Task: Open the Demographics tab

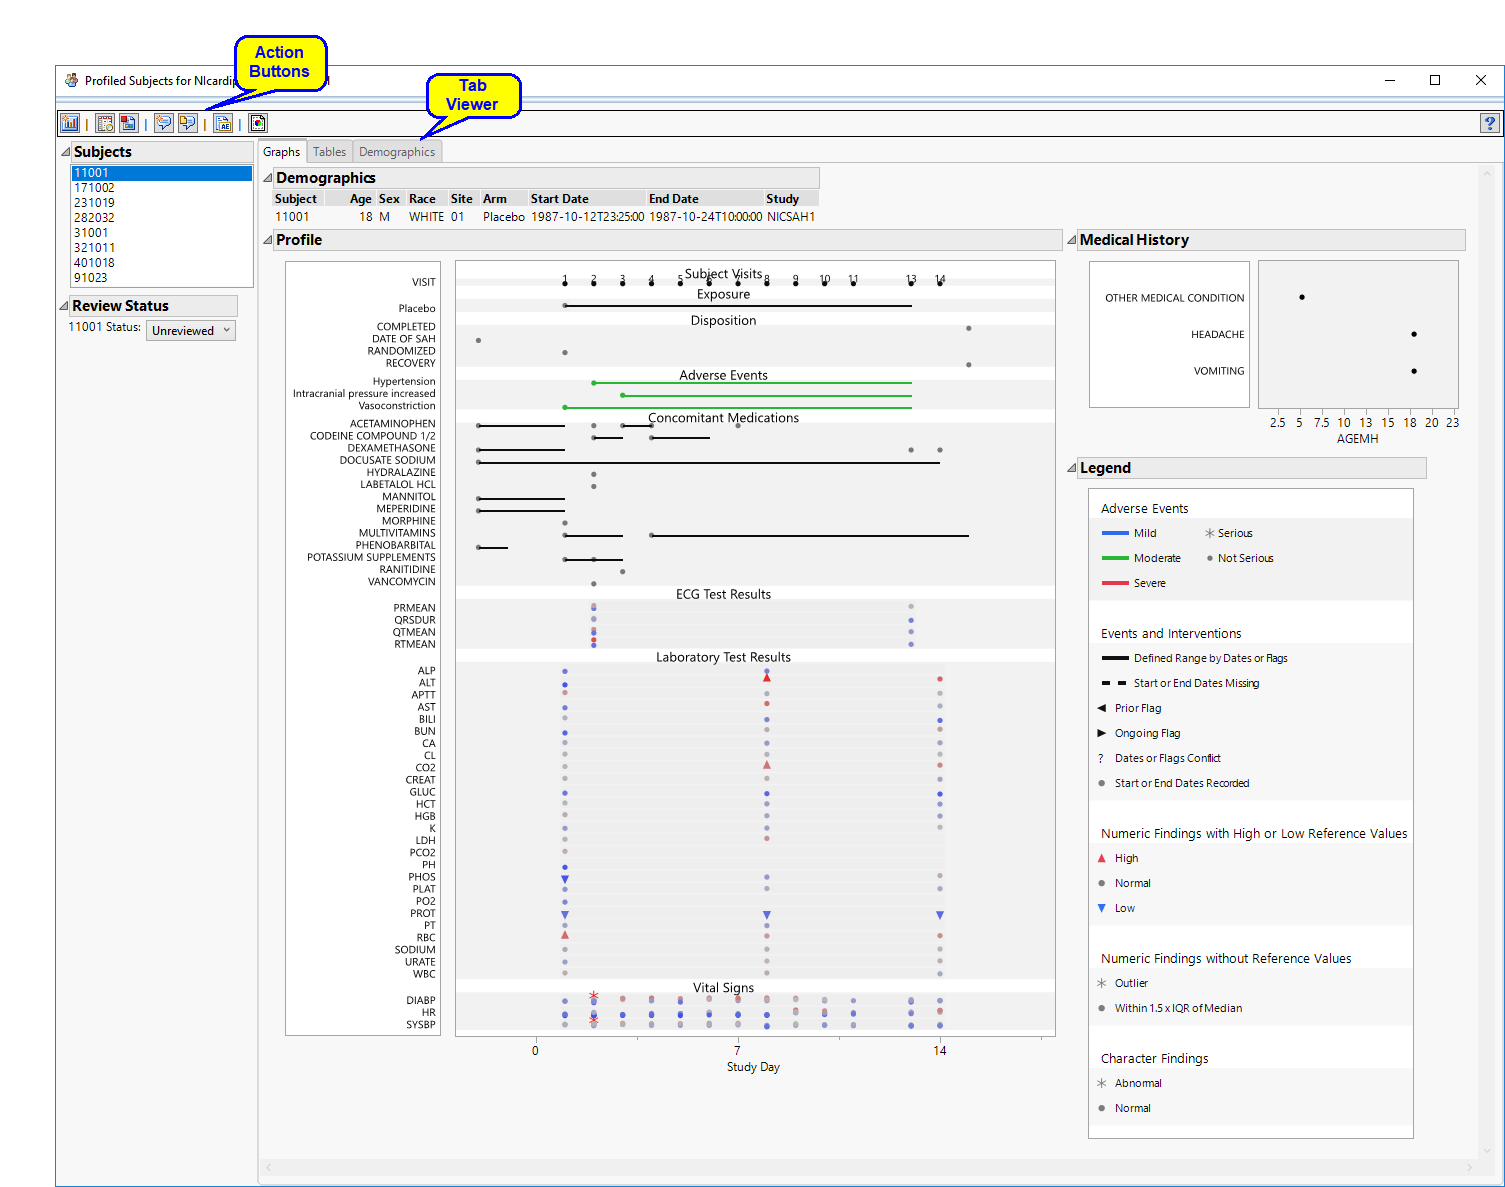Action: [x=397, y=152]
